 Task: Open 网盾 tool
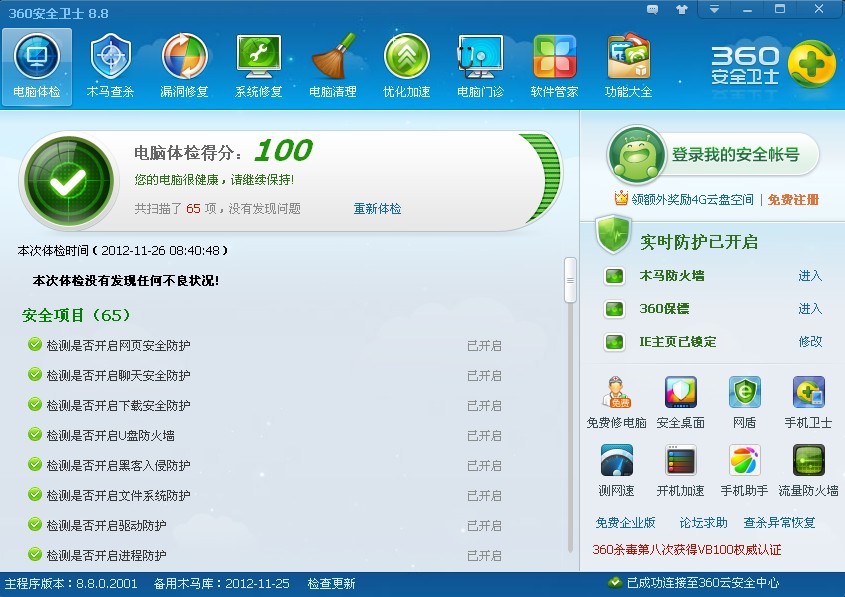(x=744, y=402)
